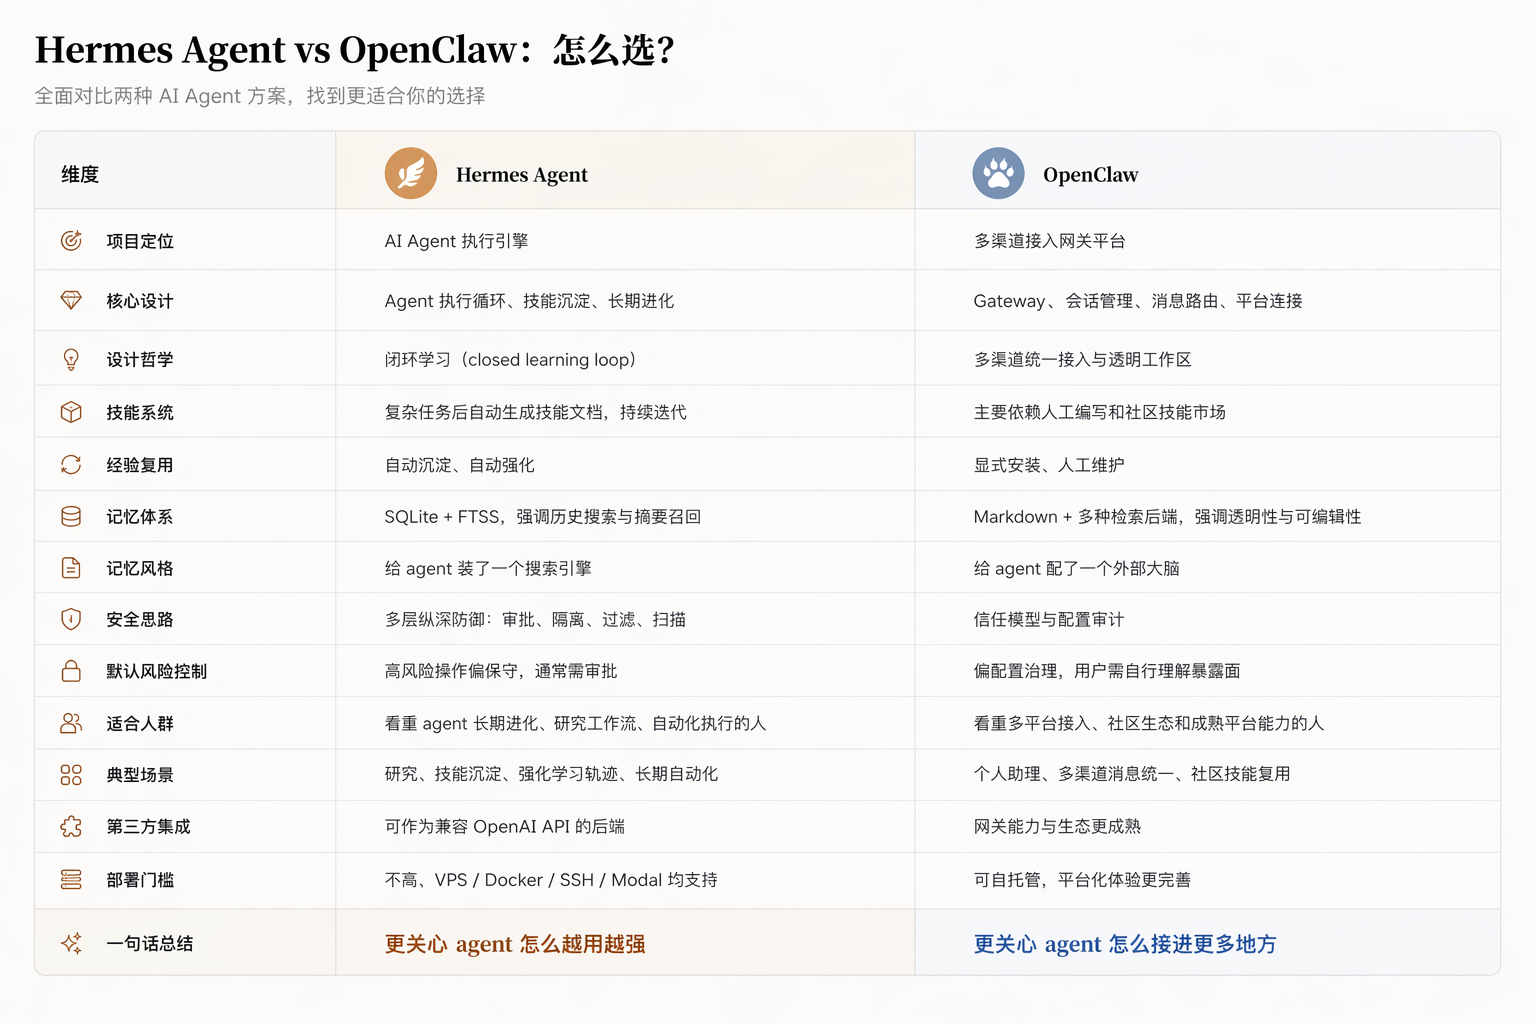This screenshot has width=1536, height=1024.
Task: Click the grid icon beside 典型场景
Action: click(x=71, y=775)
